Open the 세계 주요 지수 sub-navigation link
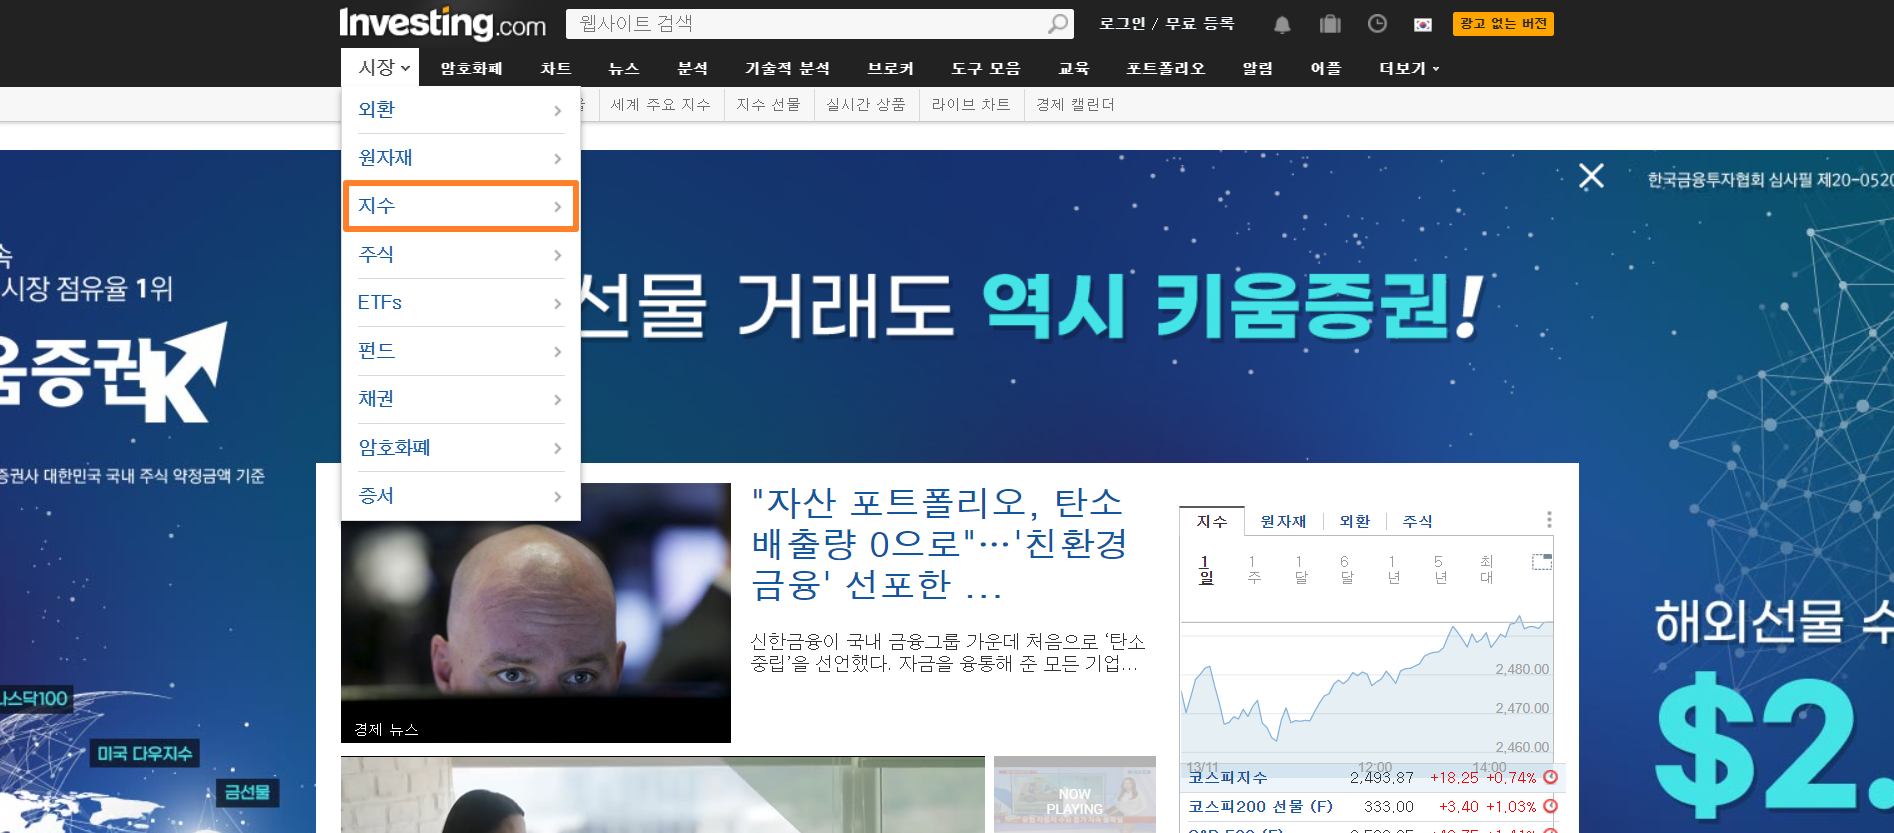 tap(660, 104)
